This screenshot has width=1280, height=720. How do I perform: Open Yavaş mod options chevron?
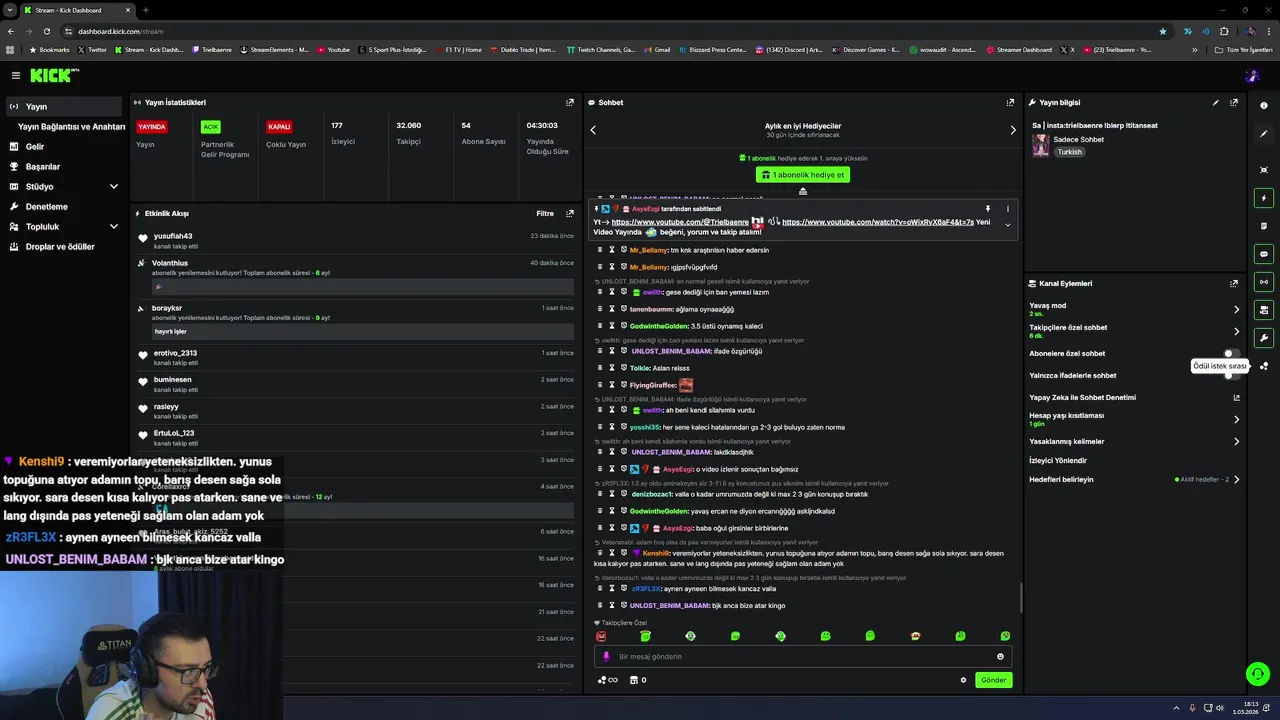(x=1236, y=309)
